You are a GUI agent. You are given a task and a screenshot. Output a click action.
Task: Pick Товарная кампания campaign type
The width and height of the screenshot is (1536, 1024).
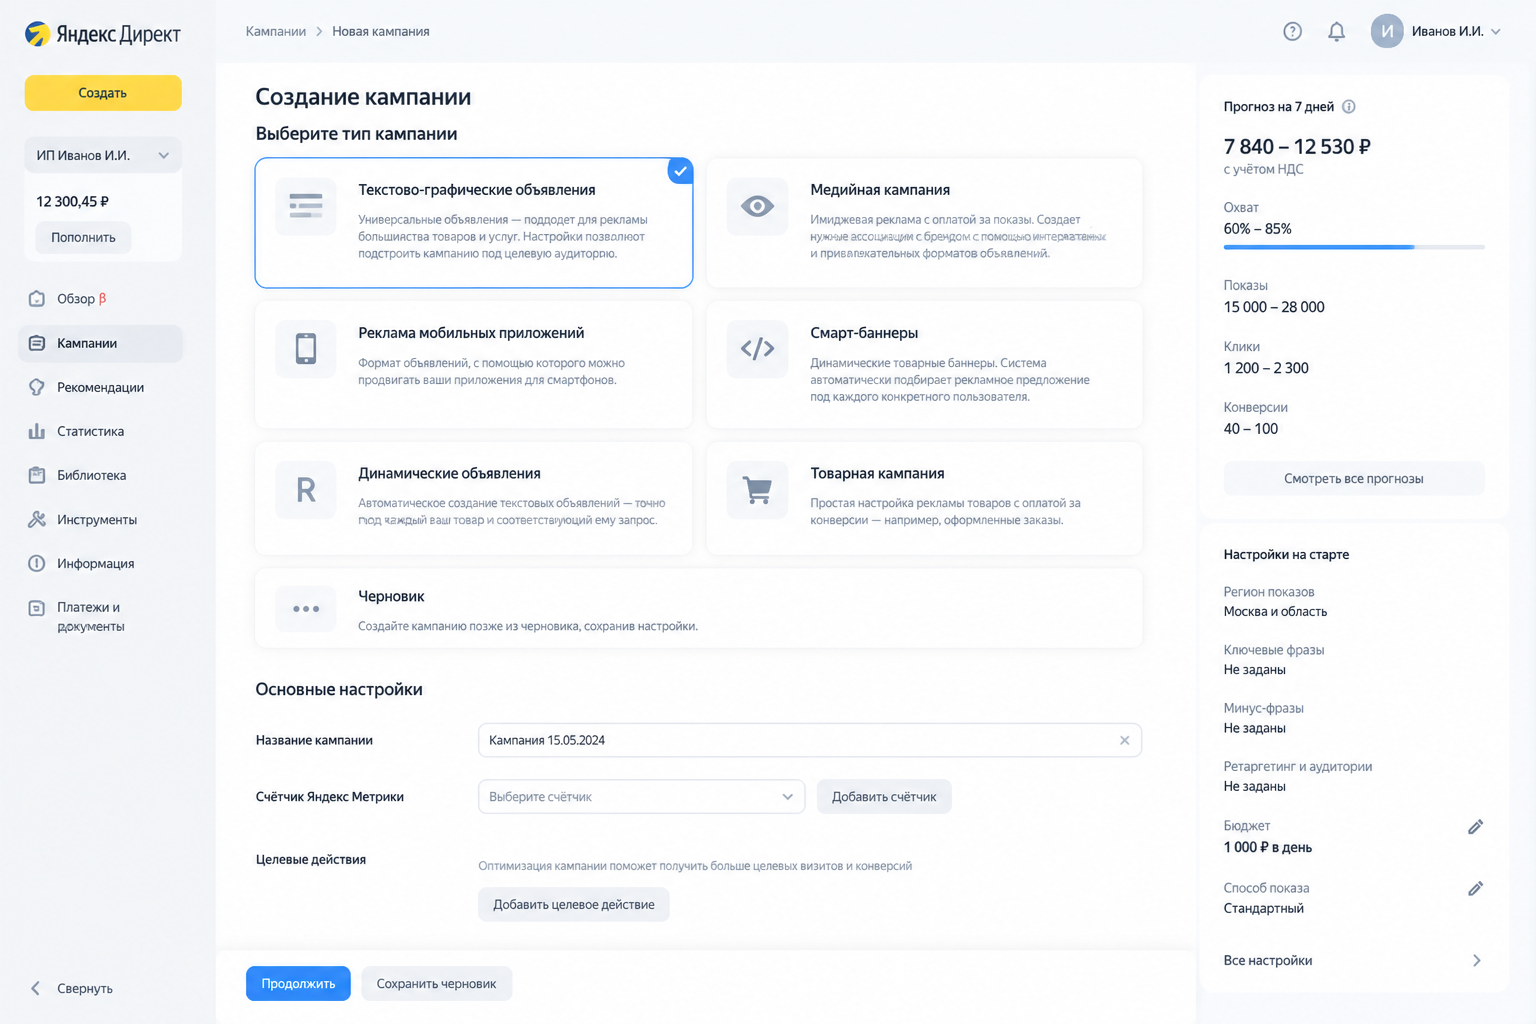(x=924, y=498)
